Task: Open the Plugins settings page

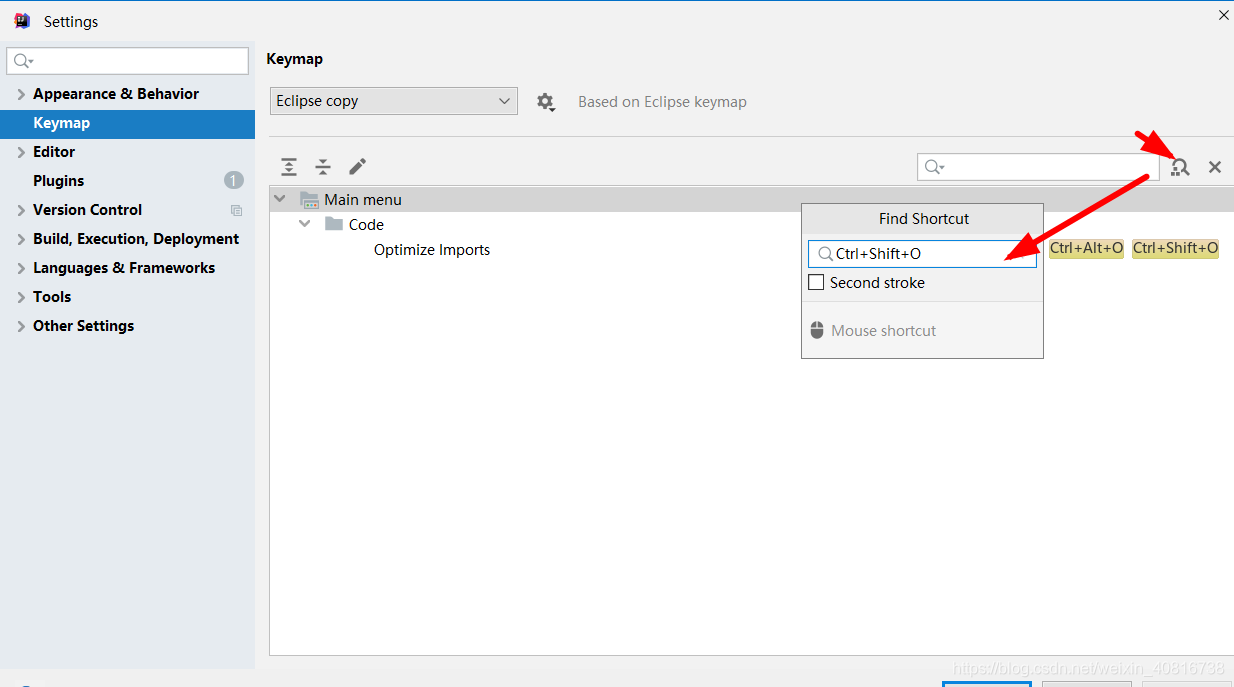Action: click(58, 181)
